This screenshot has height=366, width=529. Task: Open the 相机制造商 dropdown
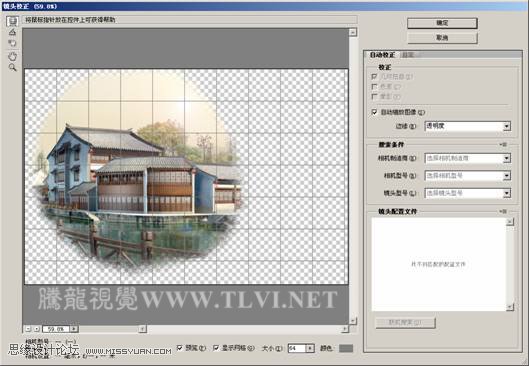point(468,158)
